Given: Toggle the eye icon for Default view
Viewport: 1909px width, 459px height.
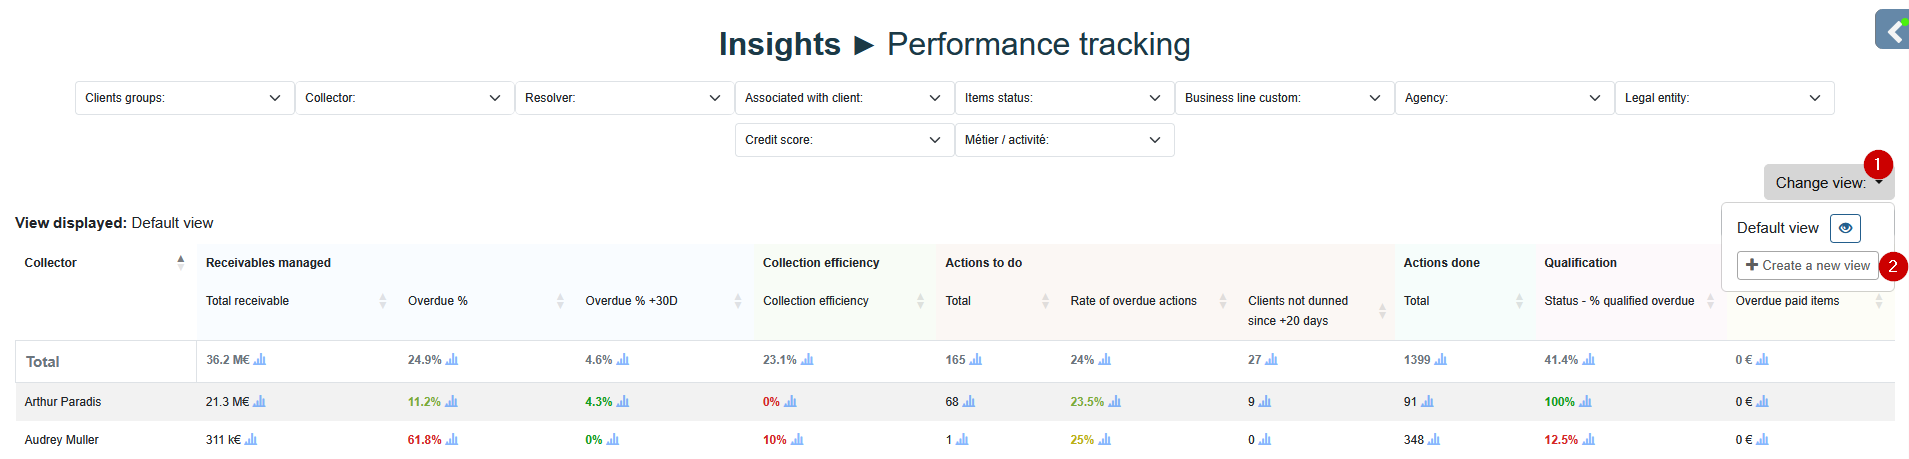Looking at the screenshot, I should pyautogui.click(x=1845, y=228).
